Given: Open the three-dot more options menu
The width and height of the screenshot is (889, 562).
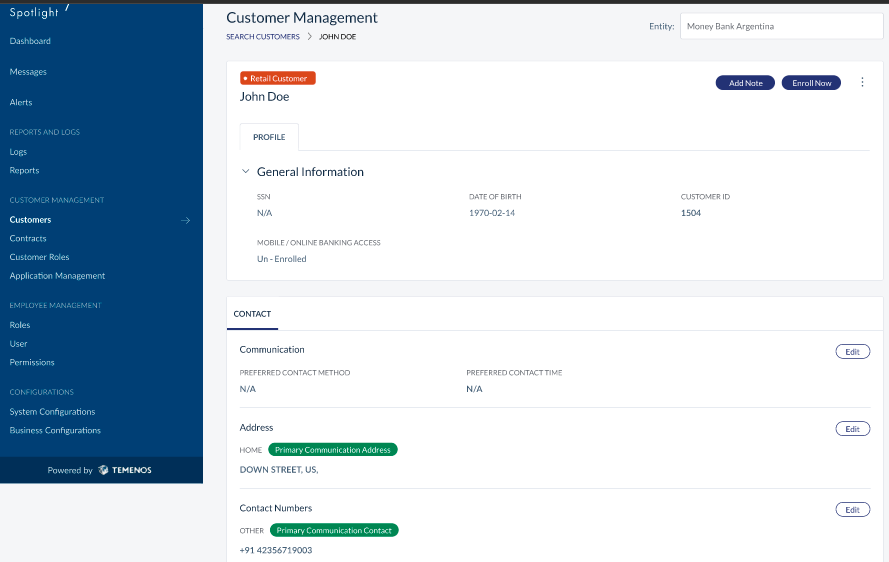Looking at the screenshot, I should pos(862,82).
